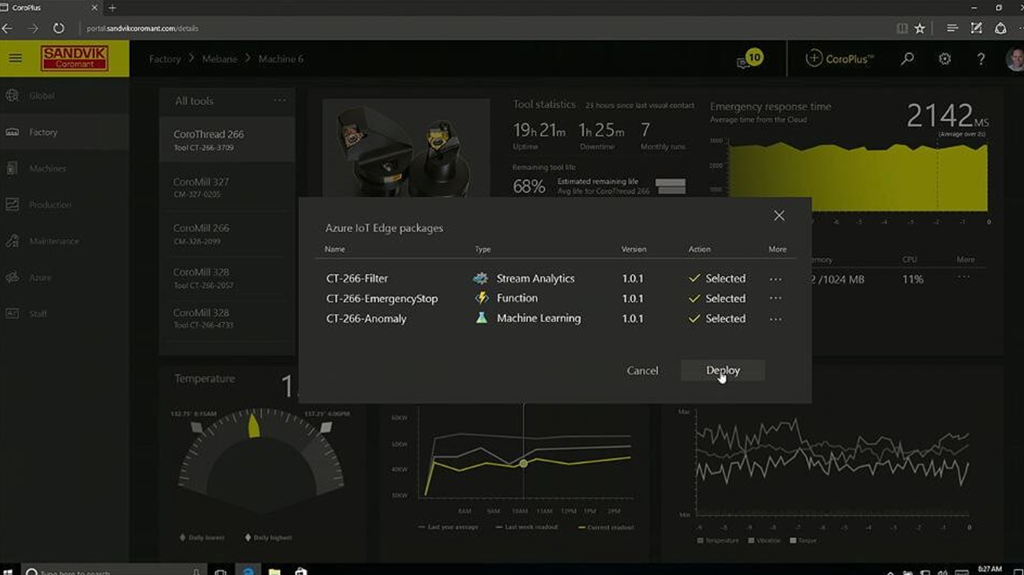The height and width of the screenshot is (575, 1024).
Task: Reload the page in the browser
Action: tap(59, 28)
